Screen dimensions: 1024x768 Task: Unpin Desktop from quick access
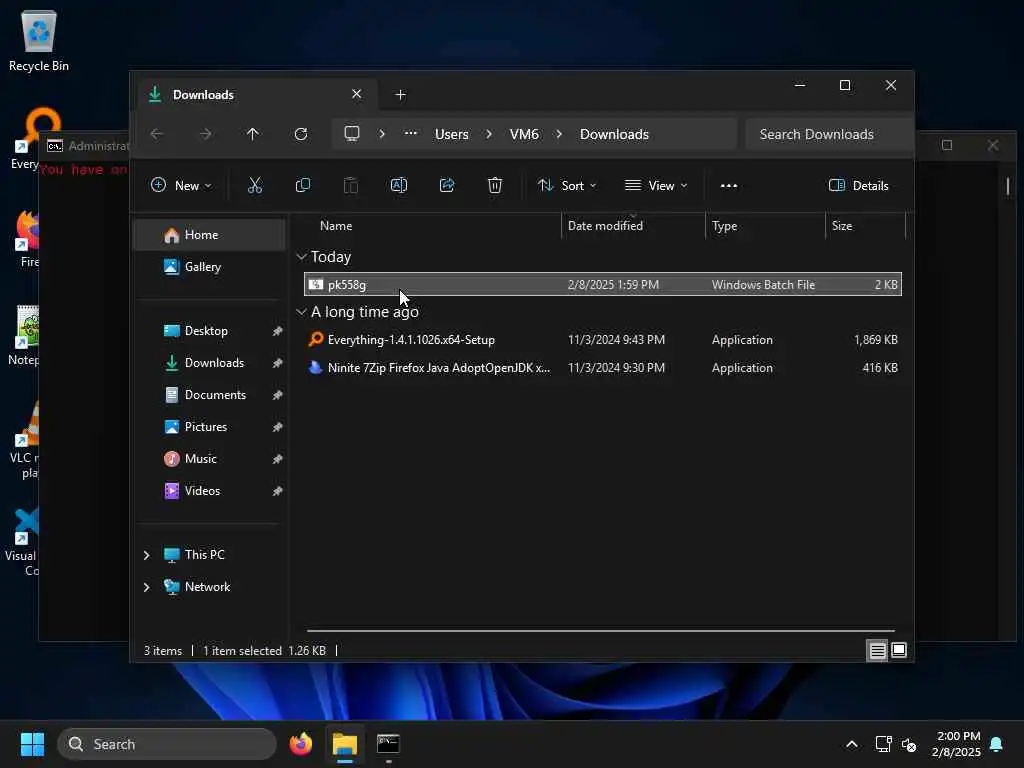(278, 331)
